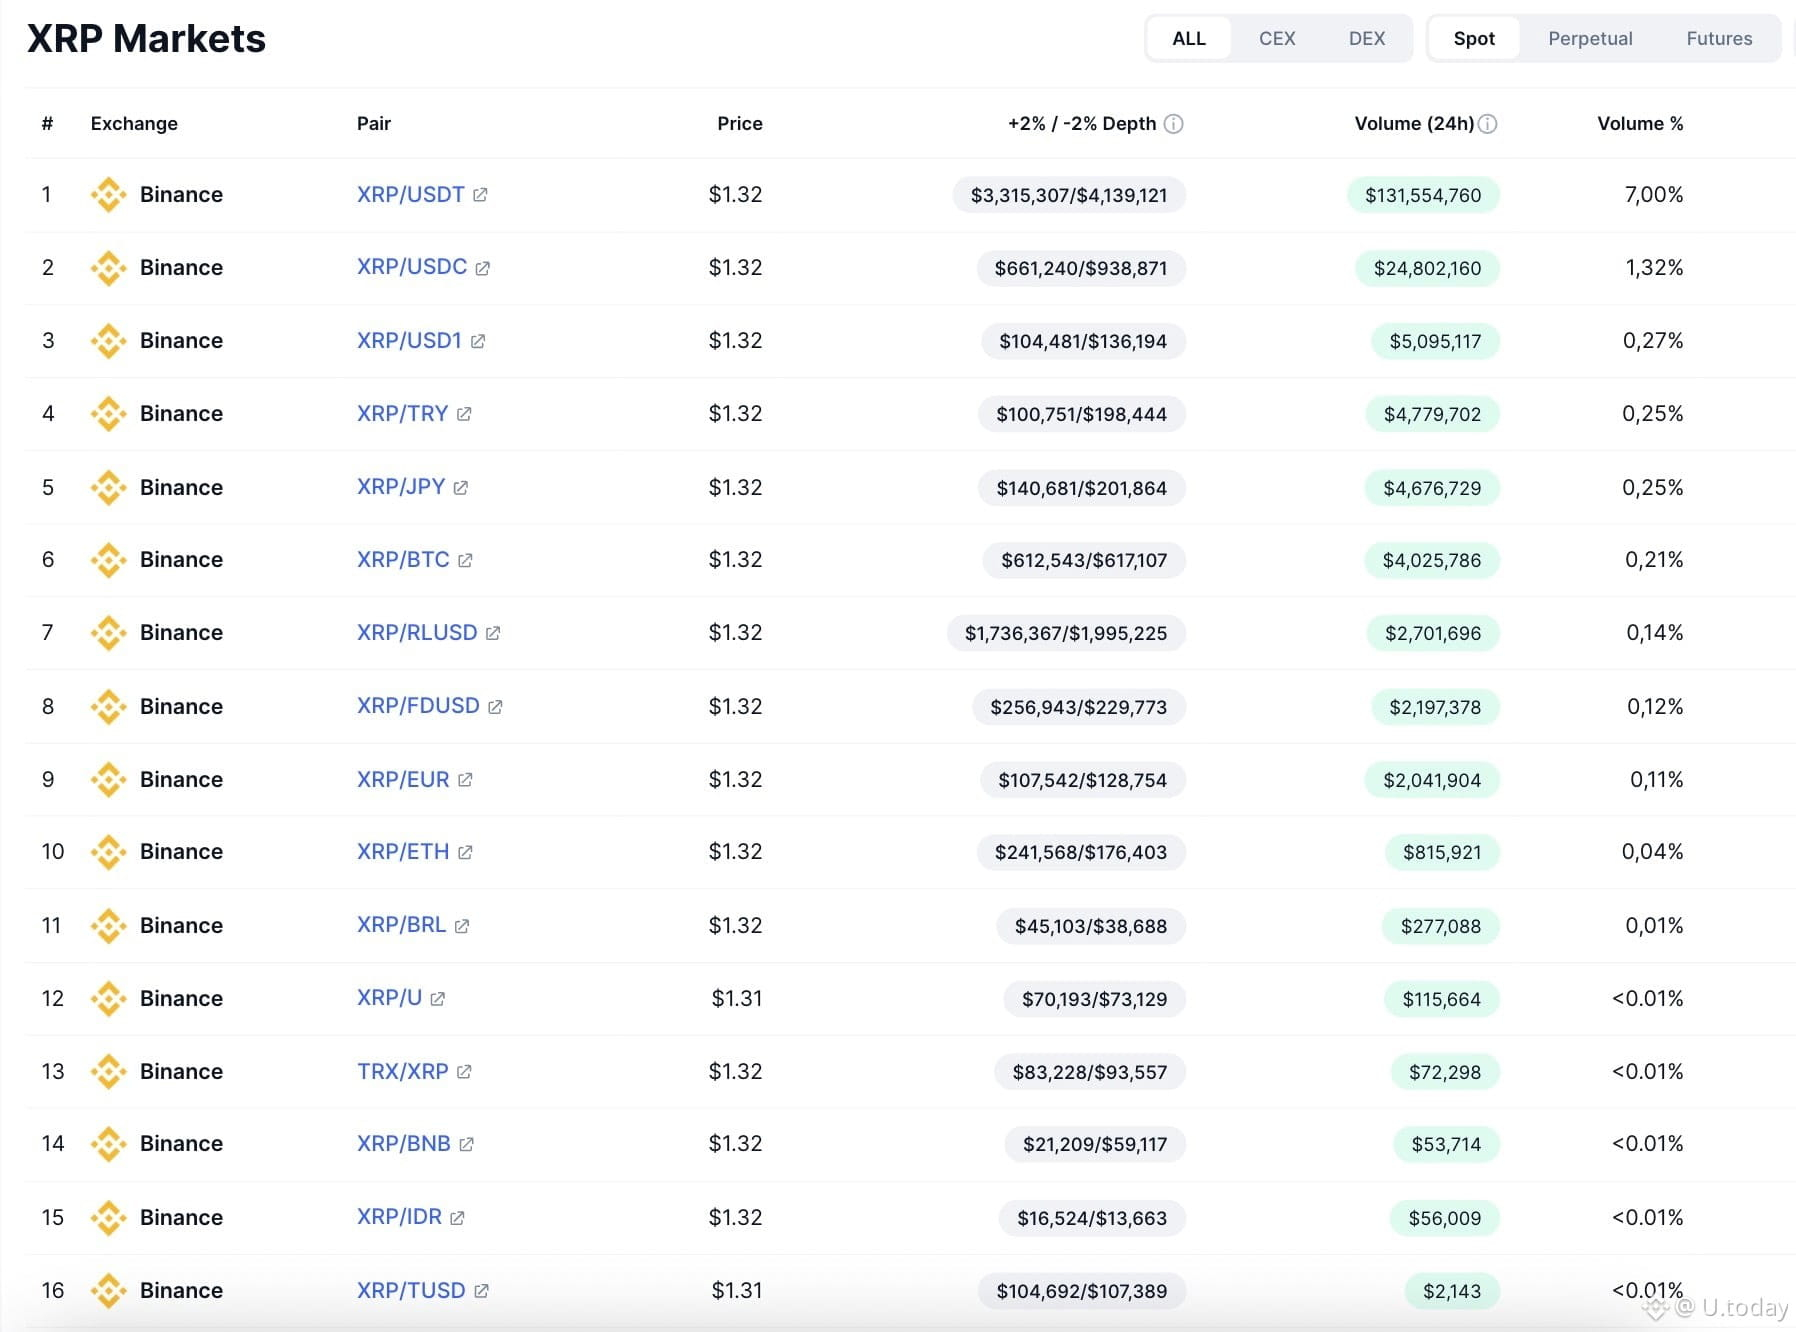1796x1332 pixels.
Task: Sort by the Pair column header
Action: click(x=374, y=124)
